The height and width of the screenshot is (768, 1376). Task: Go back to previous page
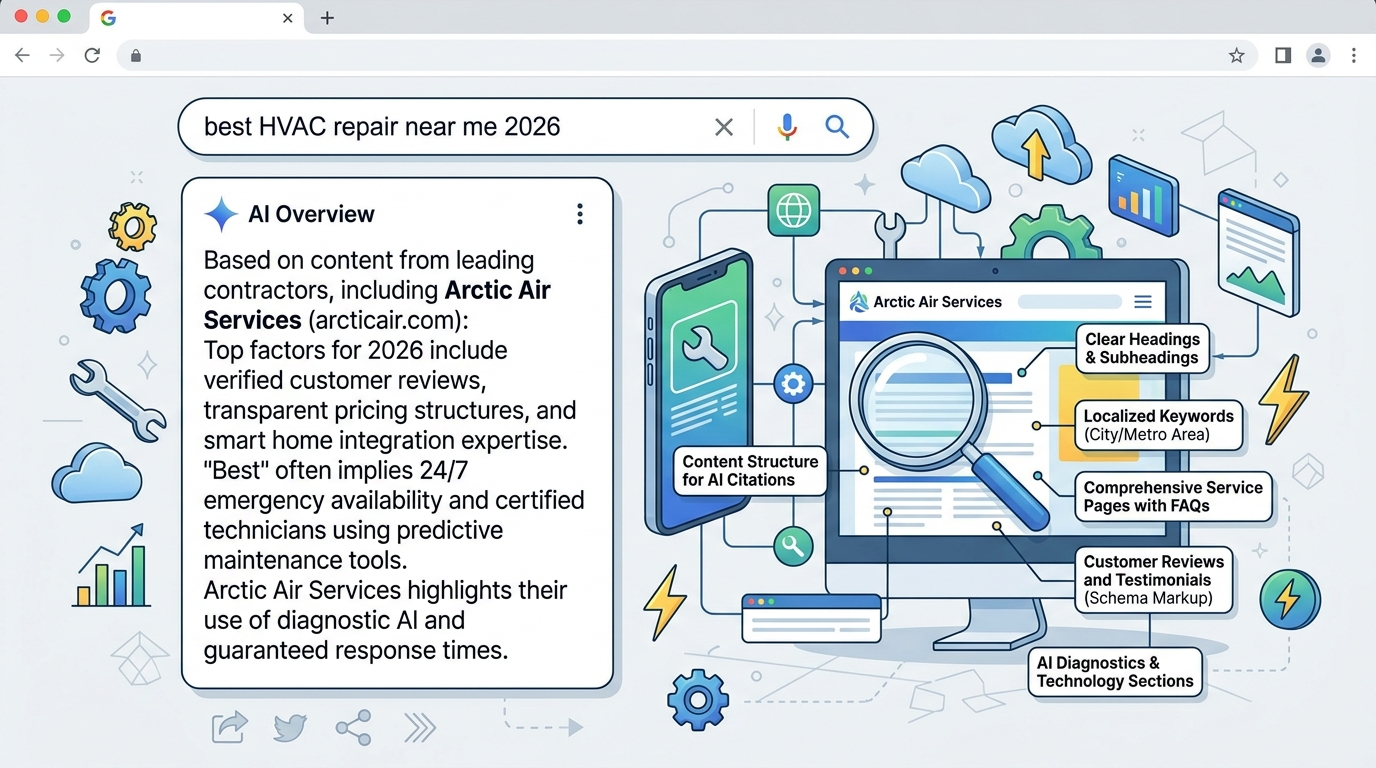click(22, 56)
